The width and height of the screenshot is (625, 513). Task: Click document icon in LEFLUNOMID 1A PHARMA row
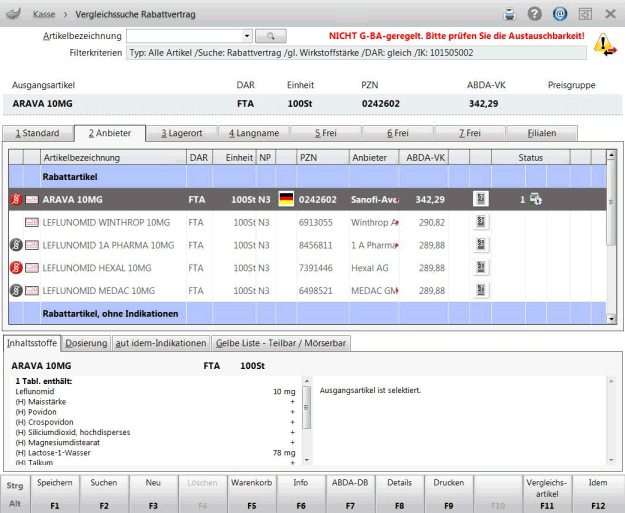(481, 244)
